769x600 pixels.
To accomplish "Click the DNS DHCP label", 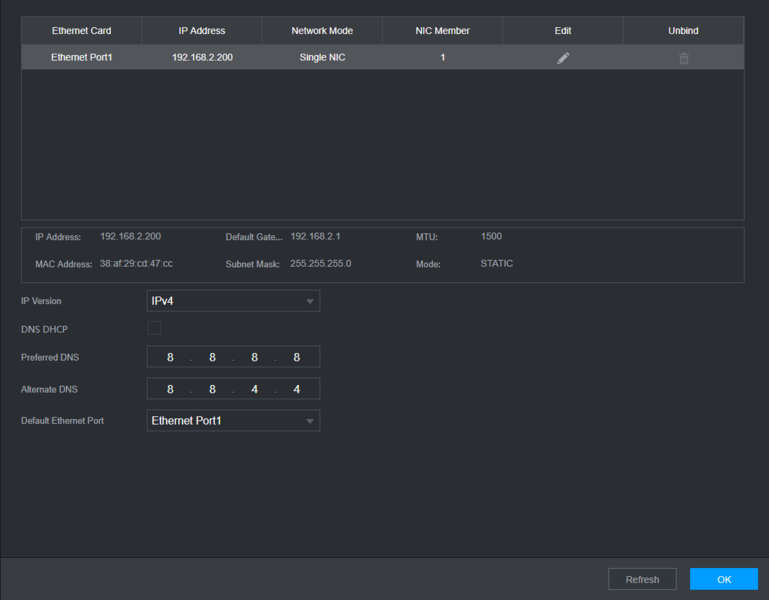I will pyautogui.click(x=44, y=329).
